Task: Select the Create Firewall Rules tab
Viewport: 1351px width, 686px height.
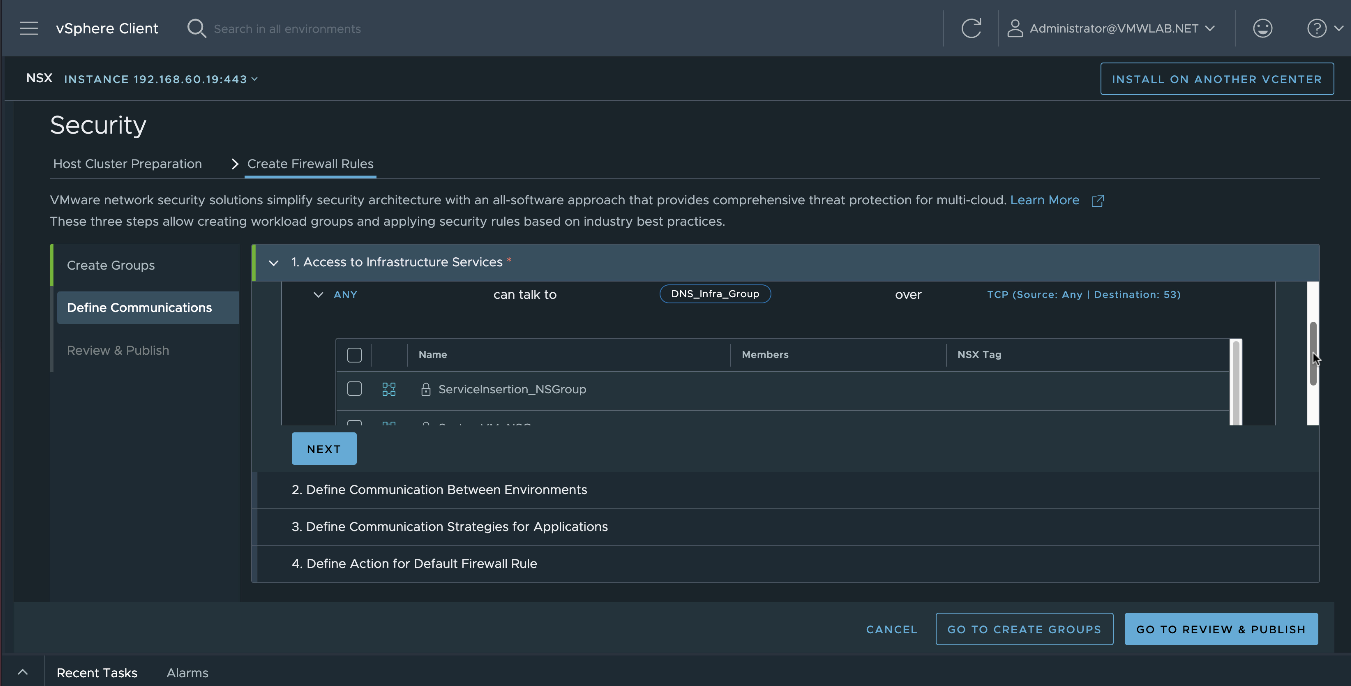Action: 310,164
